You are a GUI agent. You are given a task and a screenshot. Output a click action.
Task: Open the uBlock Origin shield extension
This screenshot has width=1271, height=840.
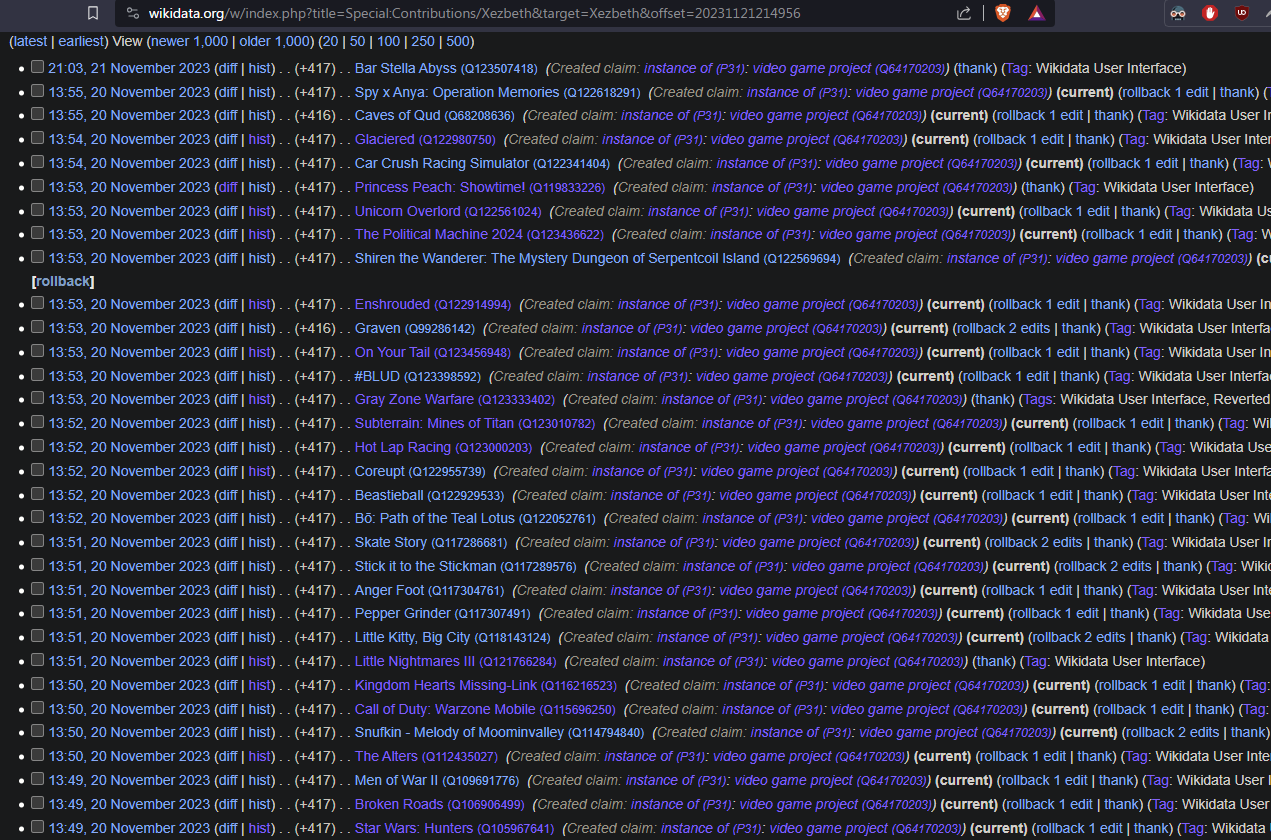pos(1241,13)
